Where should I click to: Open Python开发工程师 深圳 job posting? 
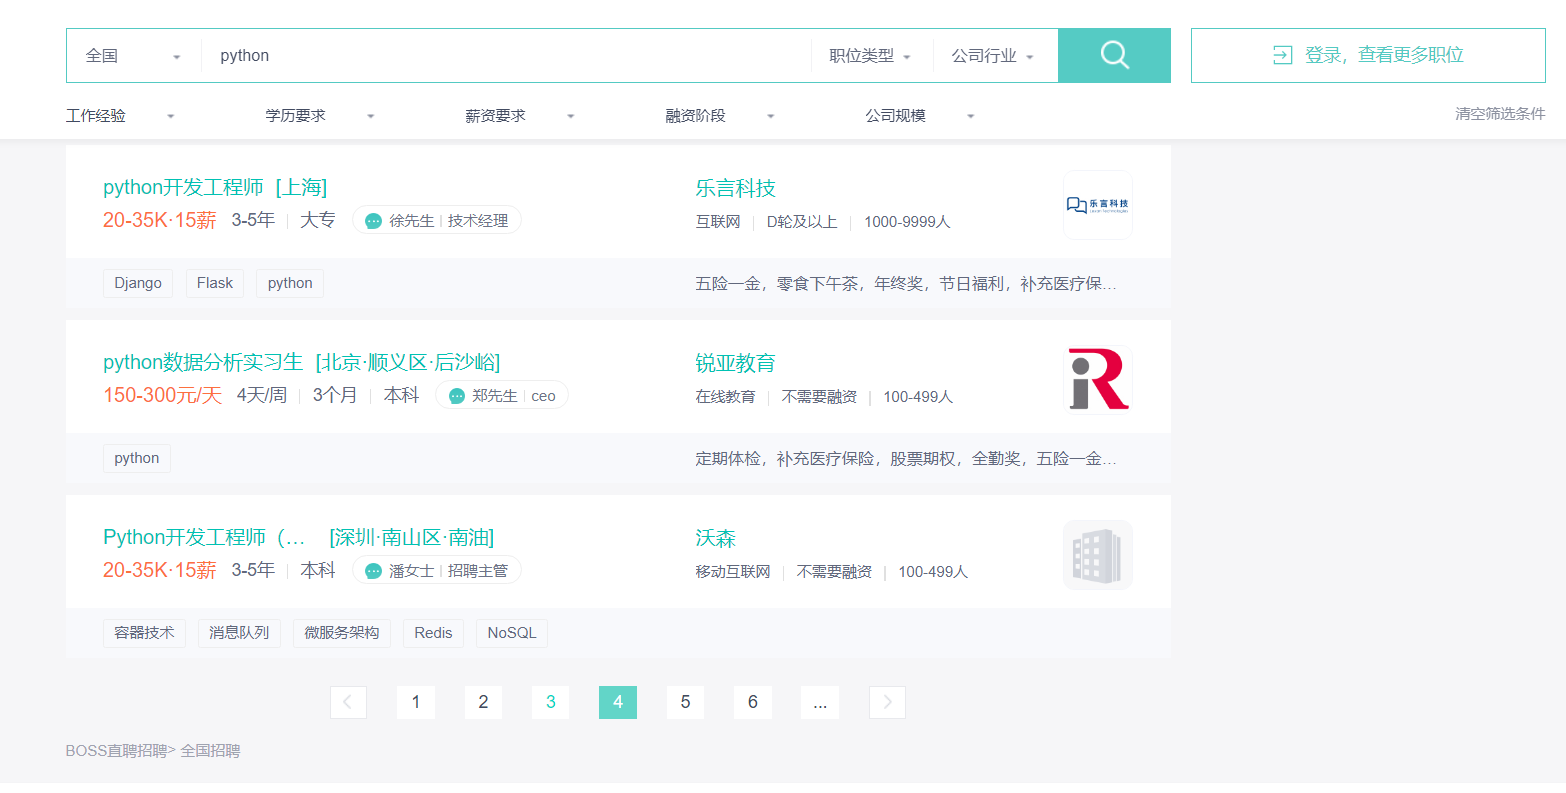298,538
